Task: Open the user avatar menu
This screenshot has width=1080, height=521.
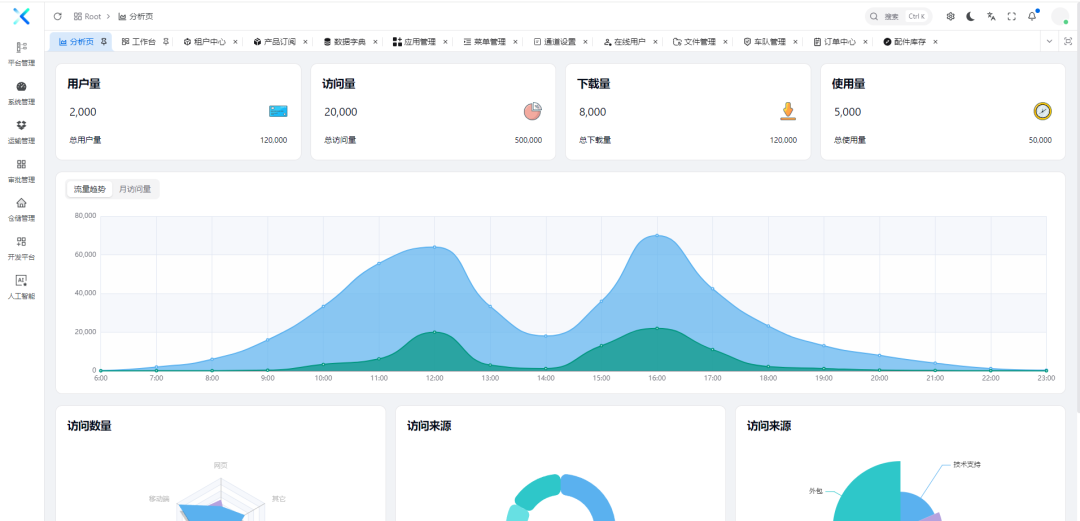Action: (x=1060, y=17)
